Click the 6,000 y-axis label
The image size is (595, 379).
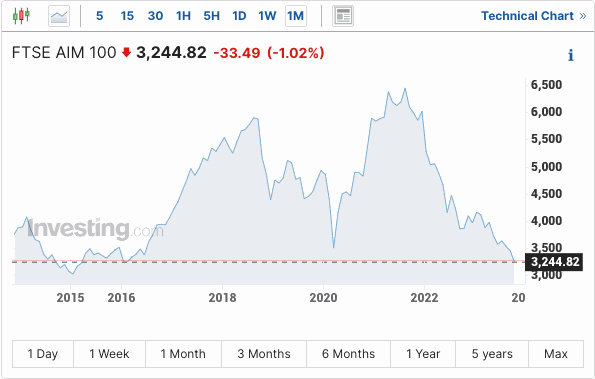[546, 112]
